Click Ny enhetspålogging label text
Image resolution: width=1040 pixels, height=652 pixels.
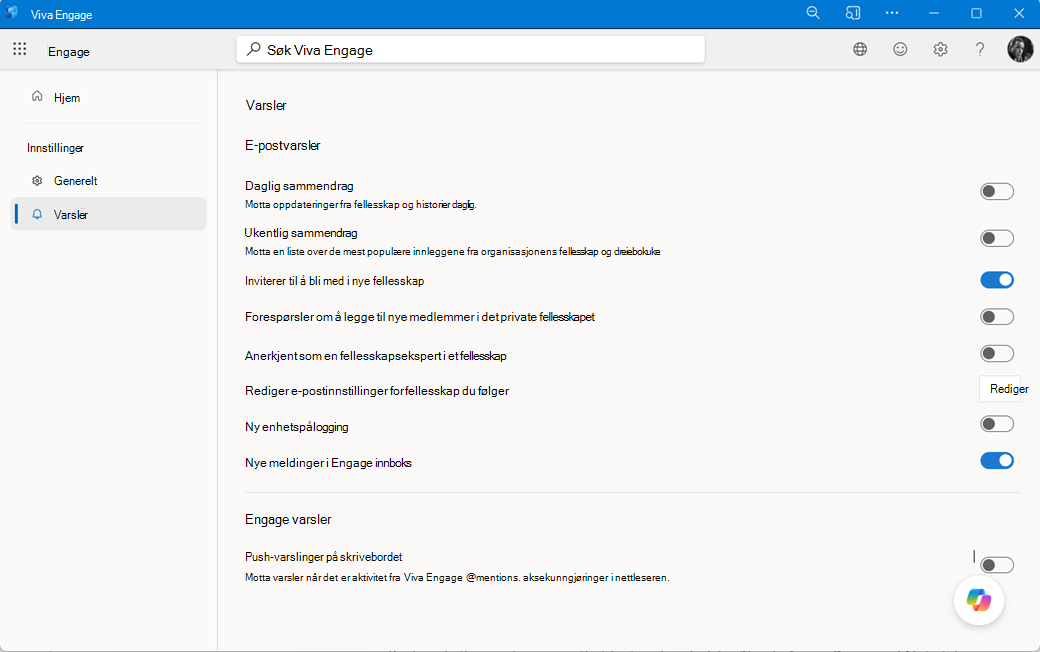click(x=296, y=426)
